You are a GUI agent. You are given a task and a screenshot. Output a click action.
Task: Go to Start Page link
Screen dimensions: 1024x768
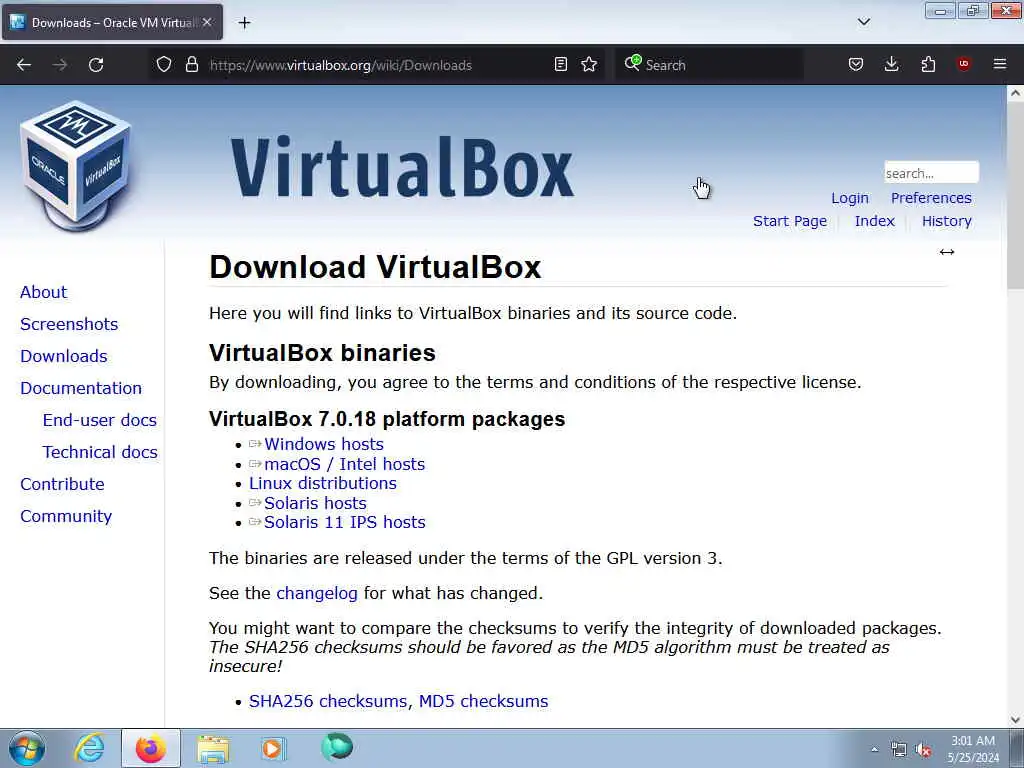coord(790,221)
